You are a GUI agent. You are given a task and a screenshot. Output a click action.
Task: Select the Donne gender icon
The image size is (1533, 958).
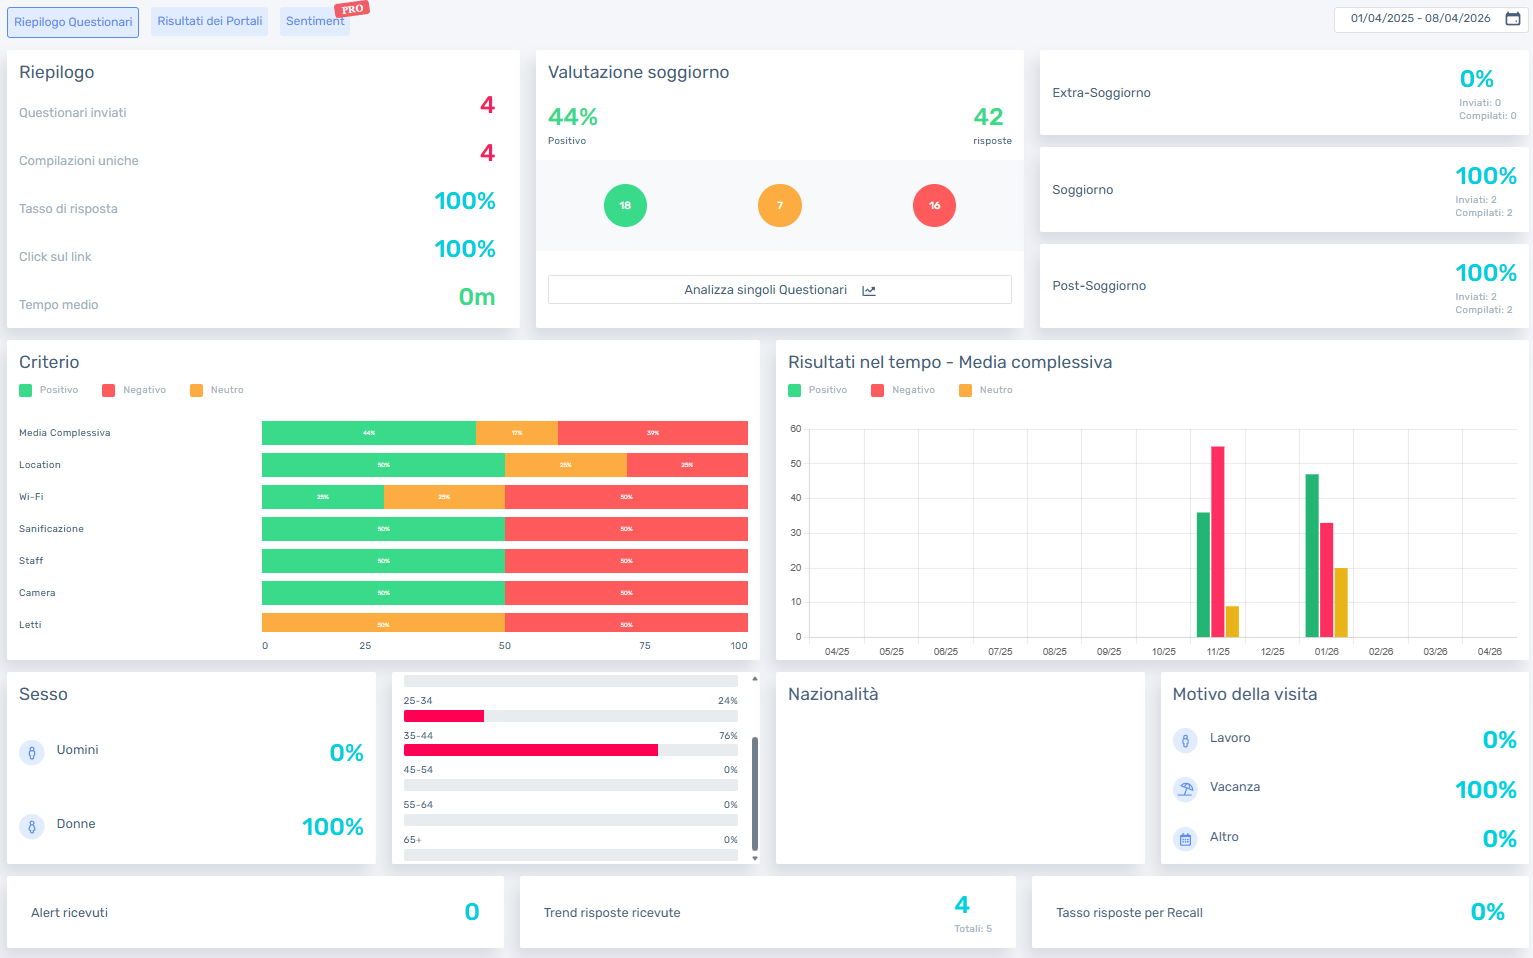(x=32, y=827)
